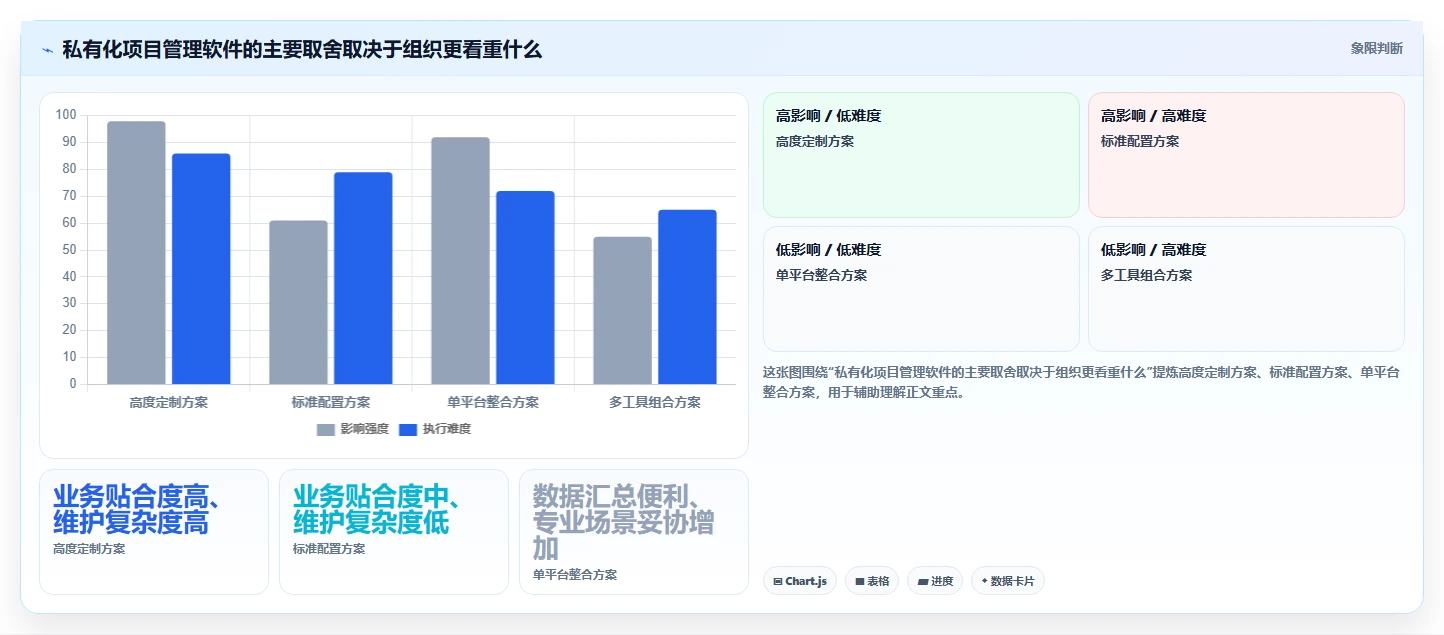Select the 表格 tag
1444x635 pixels.
(872, 581)
